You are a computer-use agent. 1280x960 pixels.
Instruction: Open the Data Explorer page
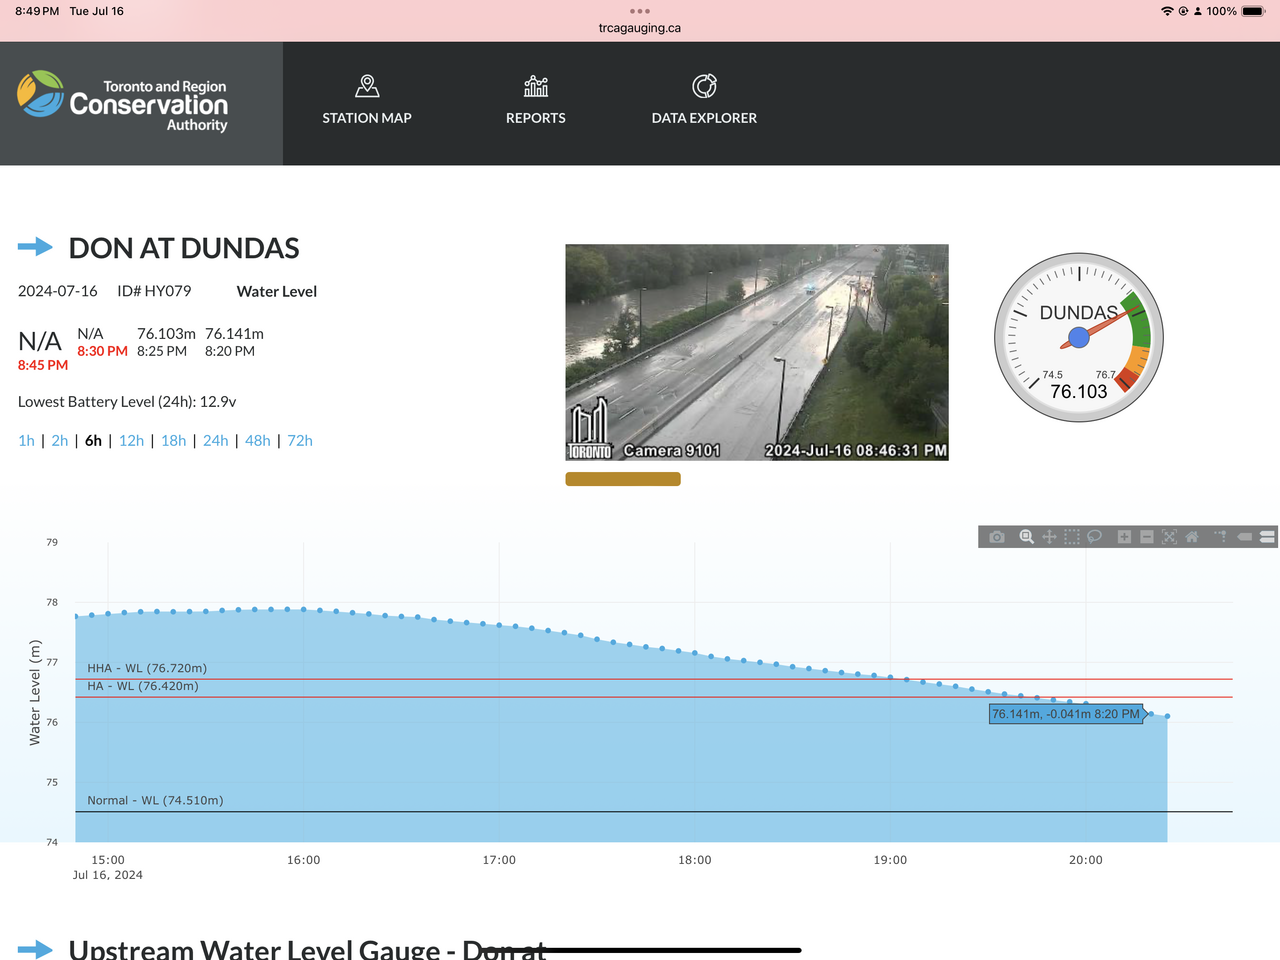[x=704, y=101]
